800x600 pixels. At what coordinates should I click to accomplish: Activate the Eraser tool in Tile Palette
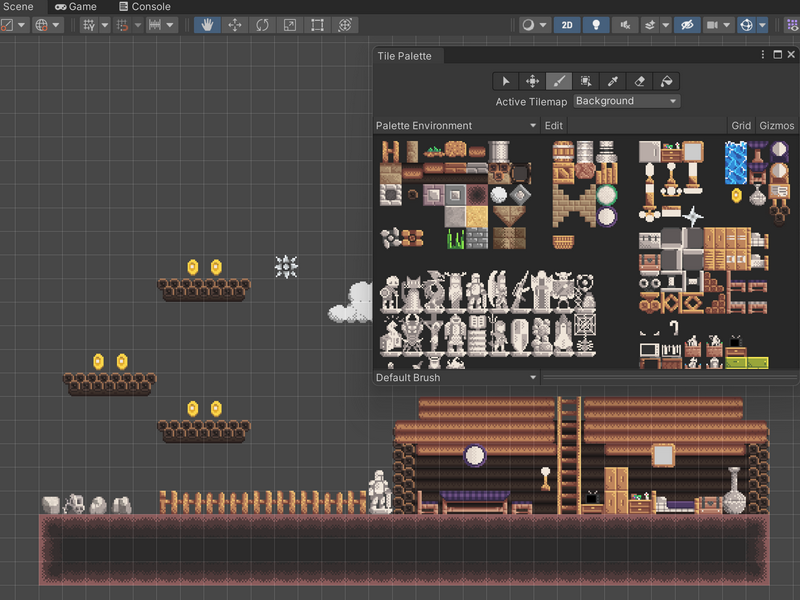[639, 81]
